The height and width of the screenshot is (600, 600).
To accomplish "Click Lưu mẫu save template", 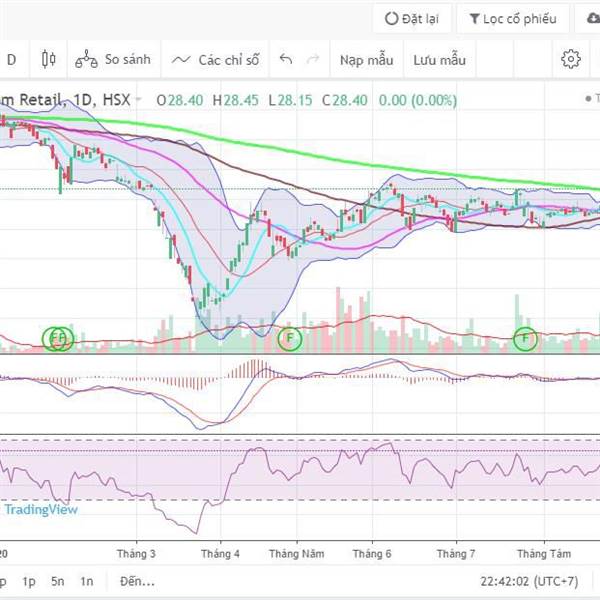I will 439,60.
